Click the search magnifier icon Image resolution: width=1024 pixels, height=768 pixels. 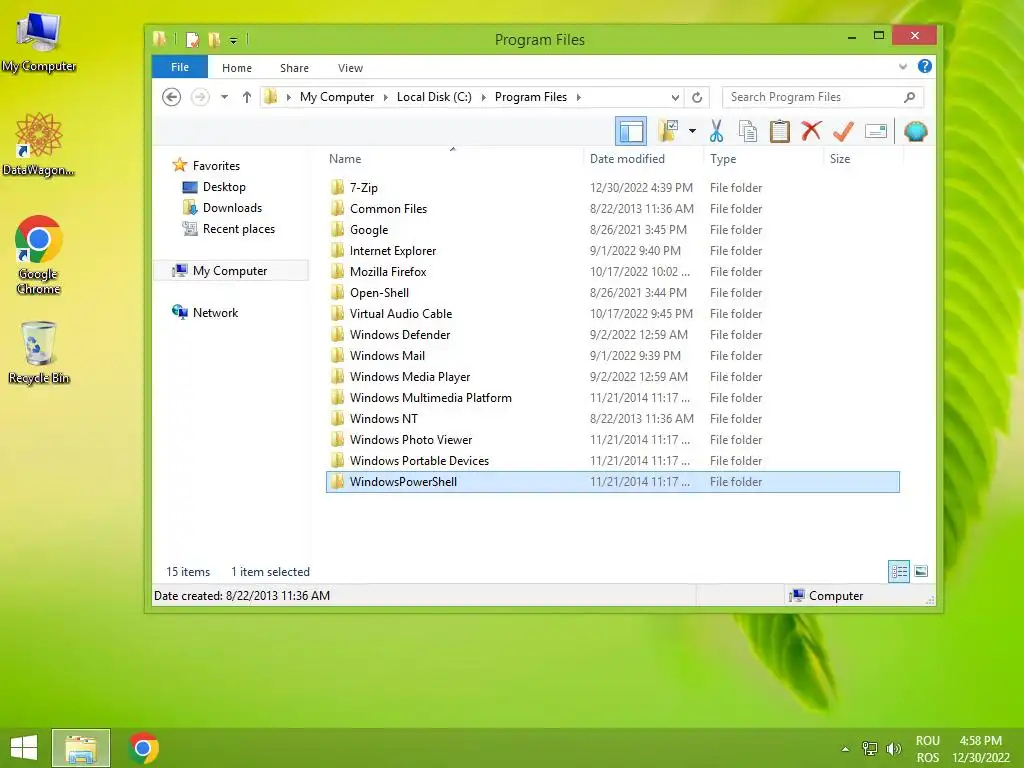coord(909,97)
